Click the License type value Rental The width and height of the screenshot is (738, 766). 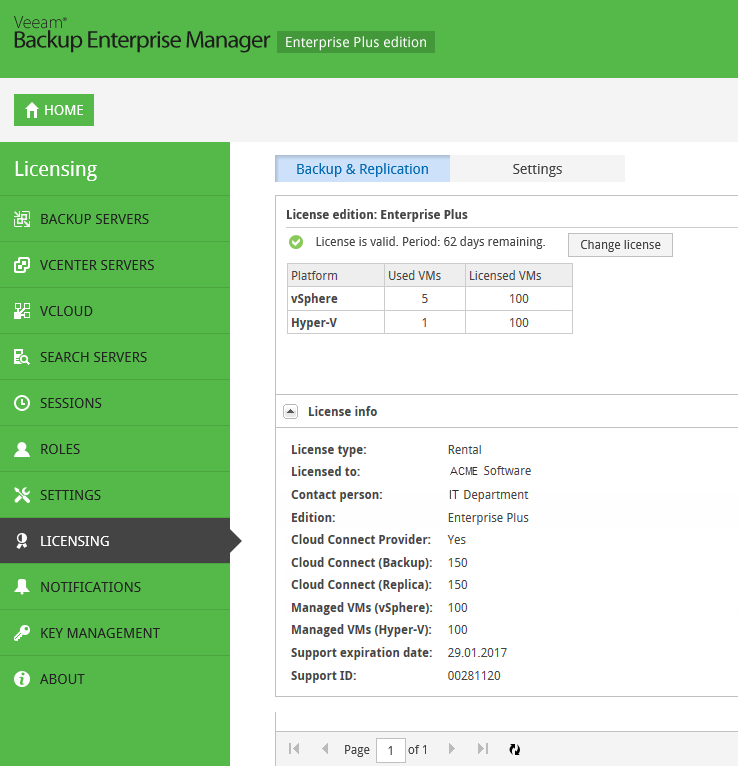464,449
